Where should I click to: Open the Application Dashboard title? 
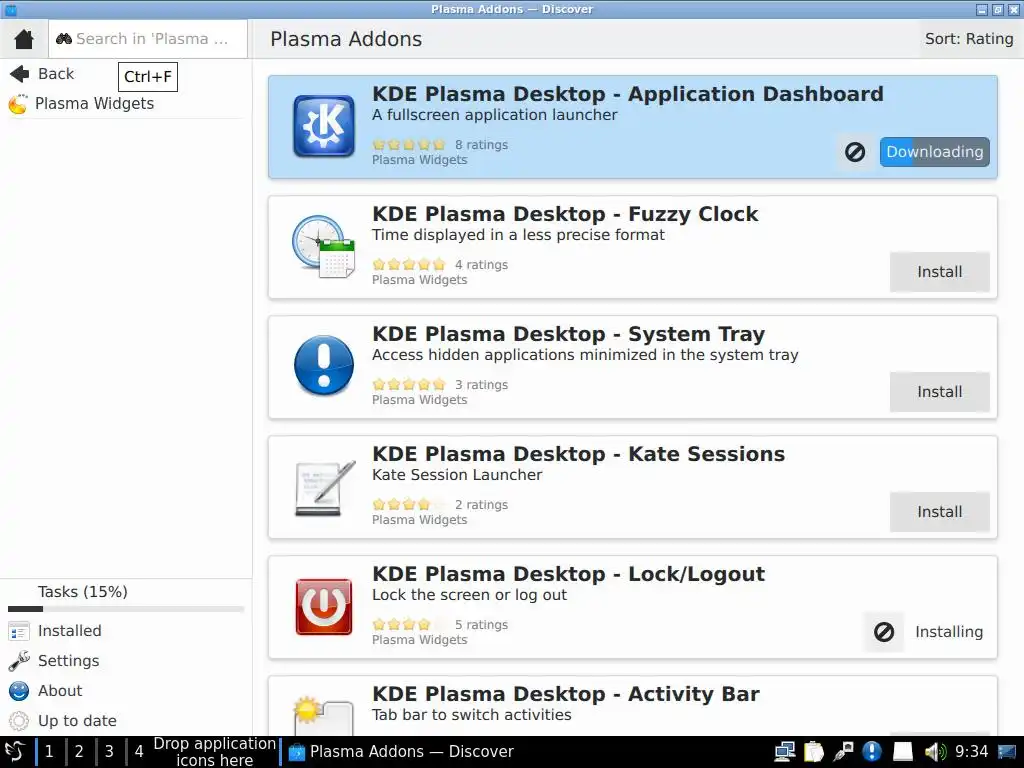[628, 94]
